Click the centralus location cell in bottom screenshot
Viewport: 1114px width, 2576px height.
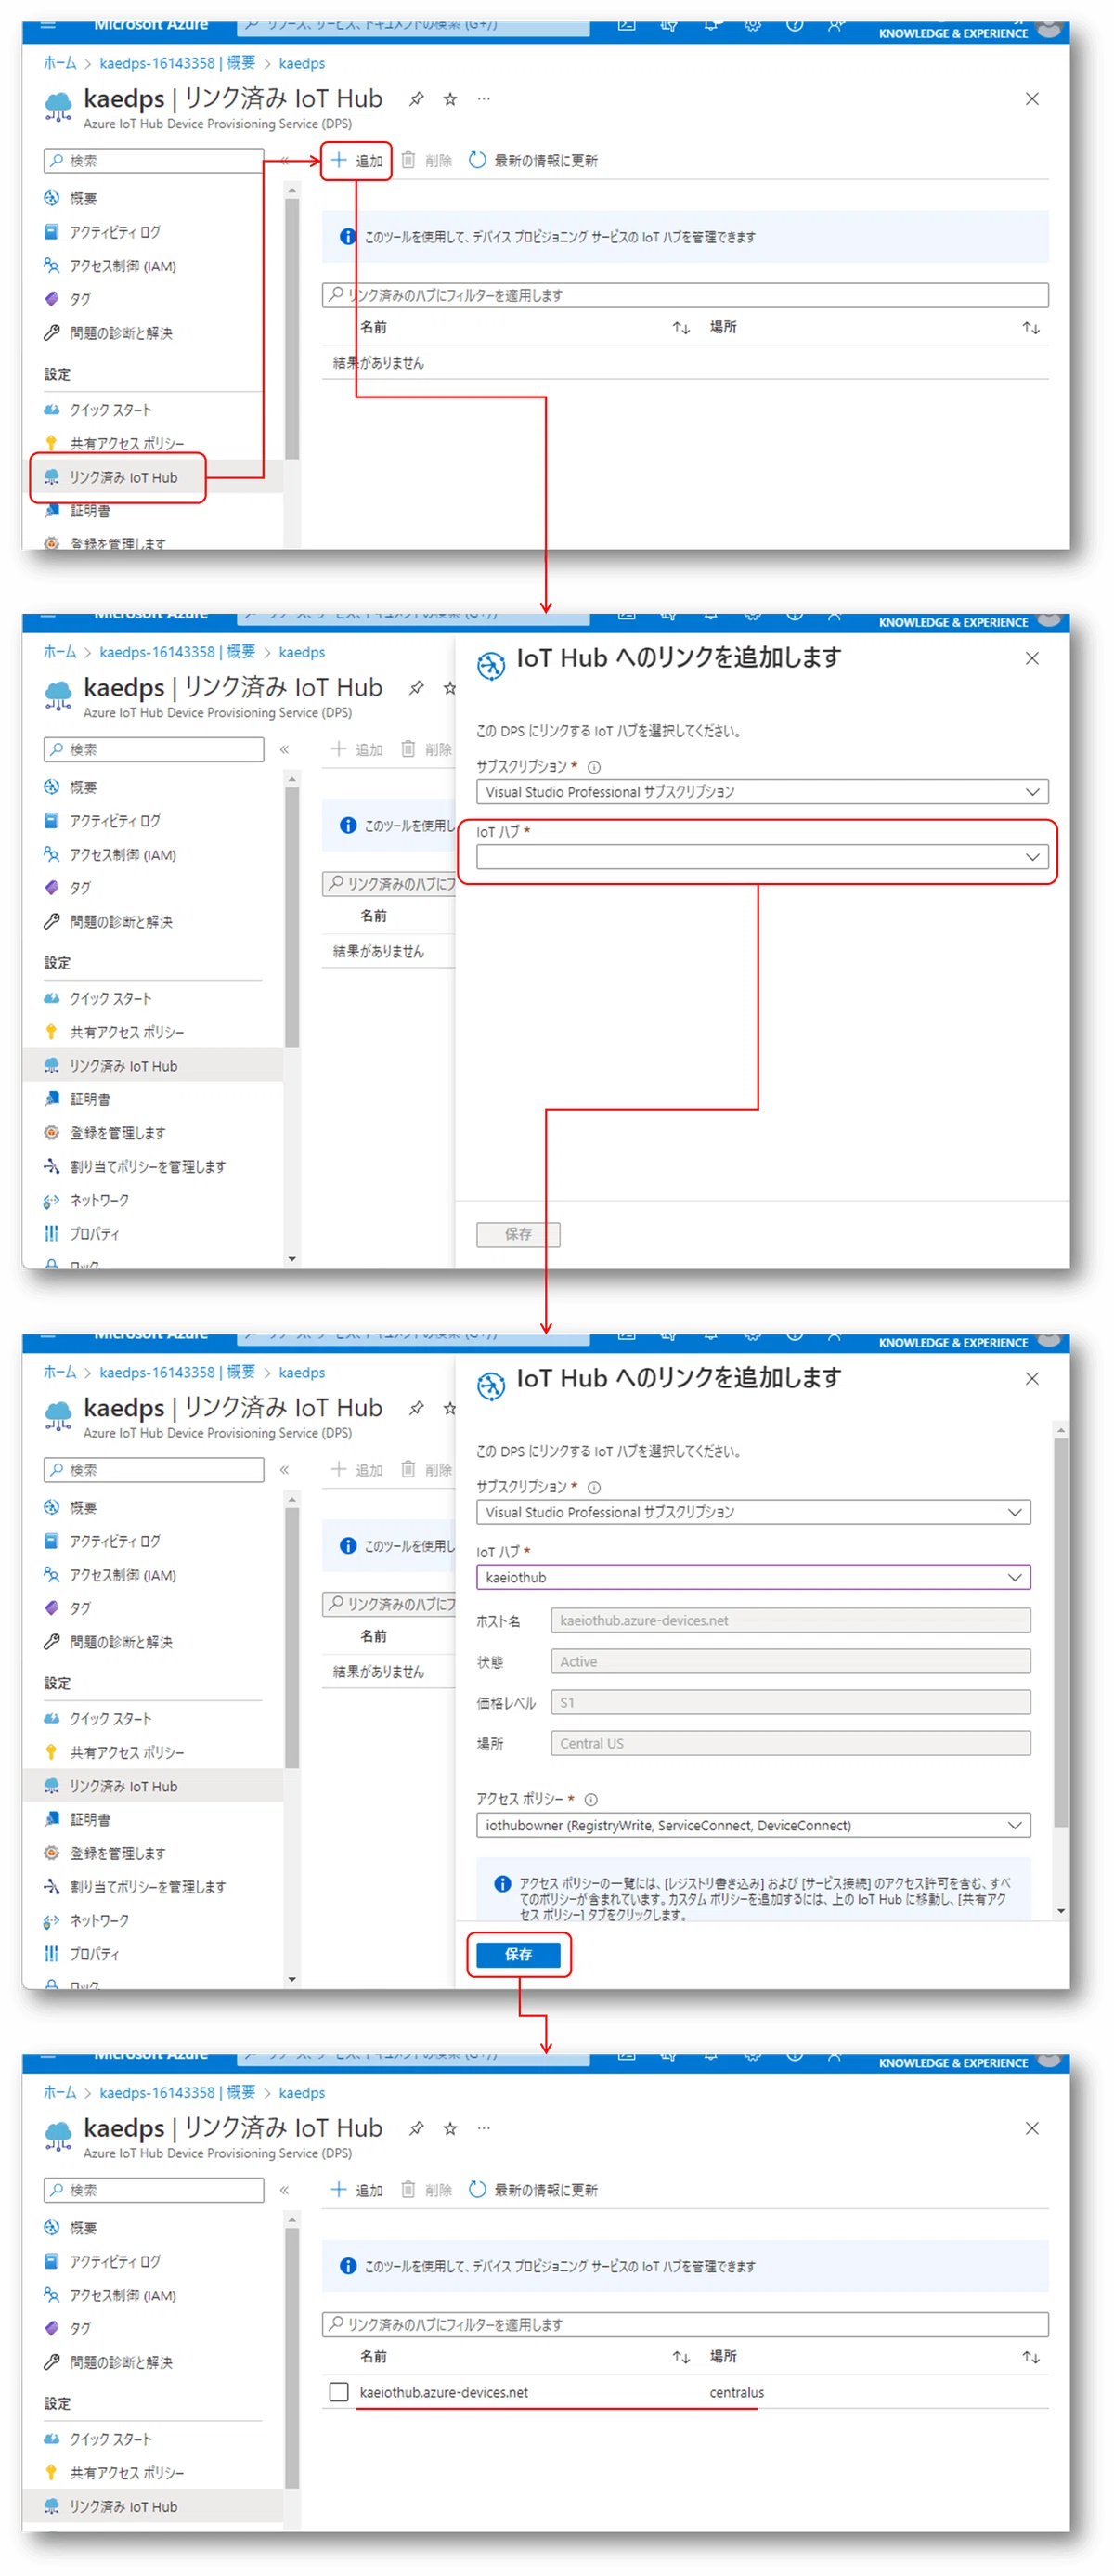coord(737,2392)
